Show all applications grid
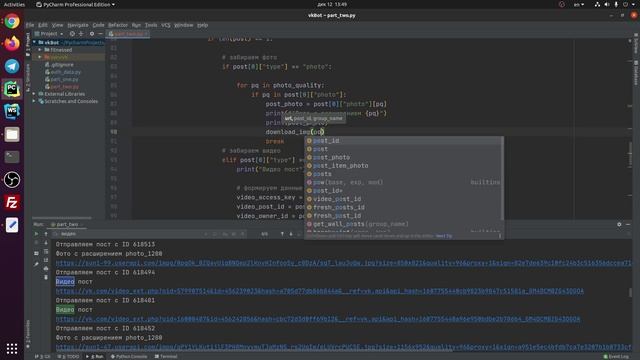This screenshot has height=360, width=640. click(12, 348)
